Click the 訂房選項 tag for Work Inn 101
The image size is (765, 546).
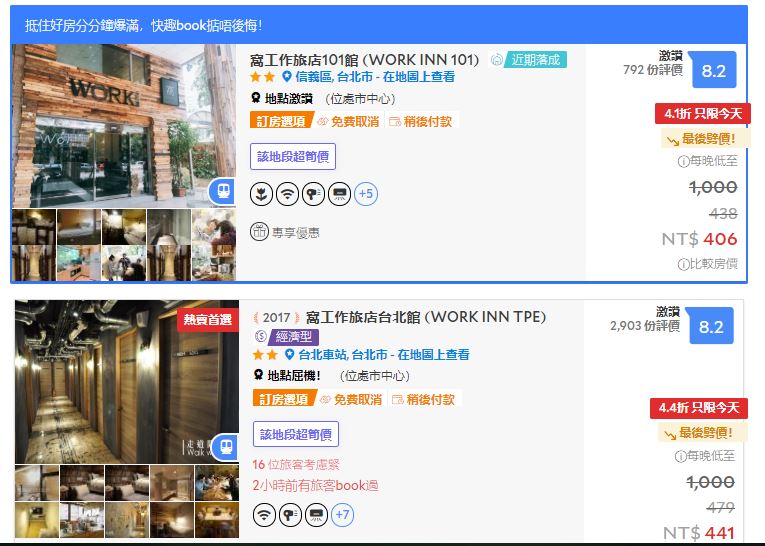coord(282,121)
